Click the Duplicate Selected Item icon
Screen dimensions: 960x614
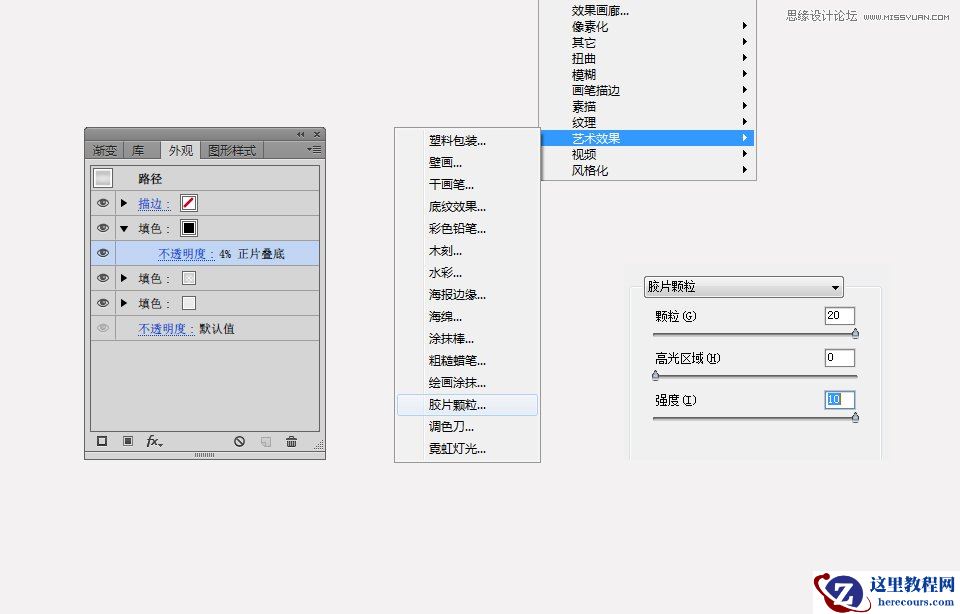(x=266, y=441)
